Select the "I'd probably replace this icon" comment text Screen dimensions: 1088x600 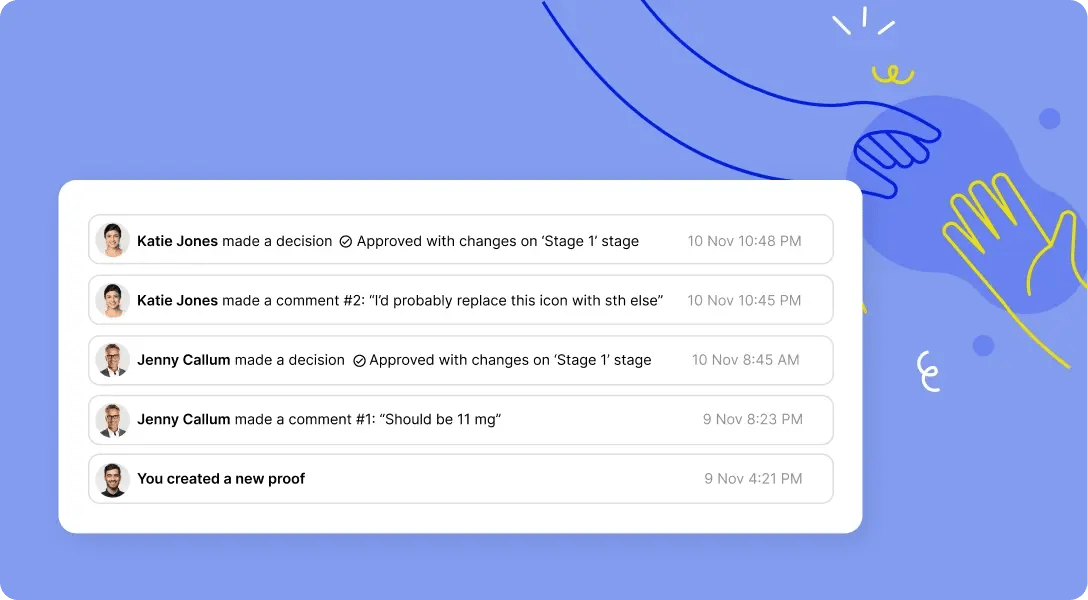coord(517,301)
